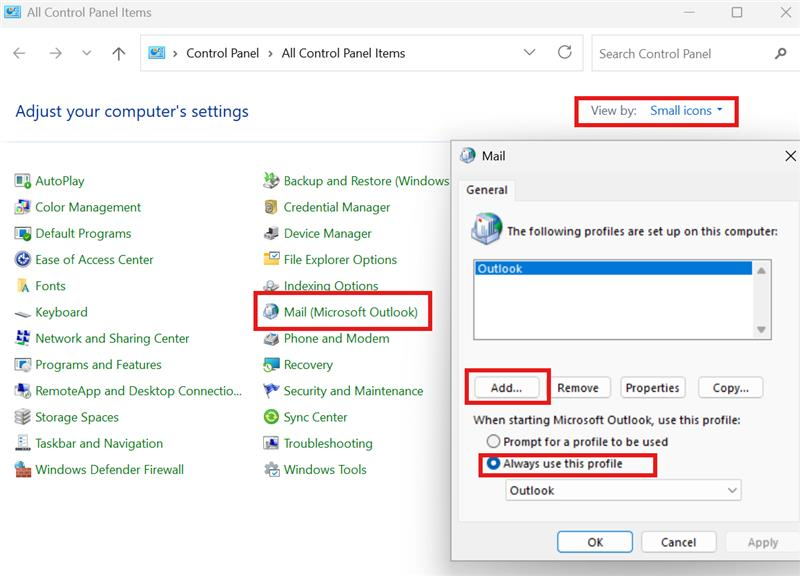Viewport: 800px width, 576px height.
Task: Open Taskbar and Navigation icon
Action: coord(22,443)
